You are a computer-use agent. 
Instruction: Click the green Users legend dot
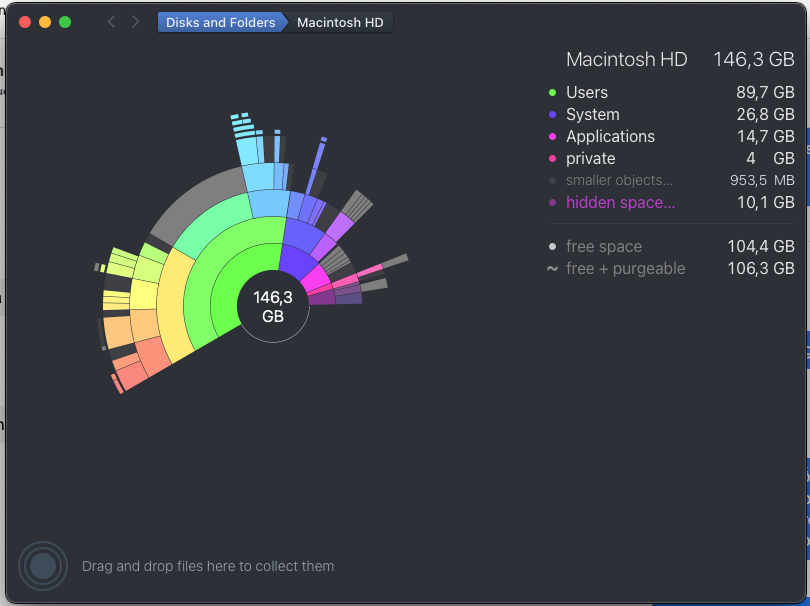point(552,92)
